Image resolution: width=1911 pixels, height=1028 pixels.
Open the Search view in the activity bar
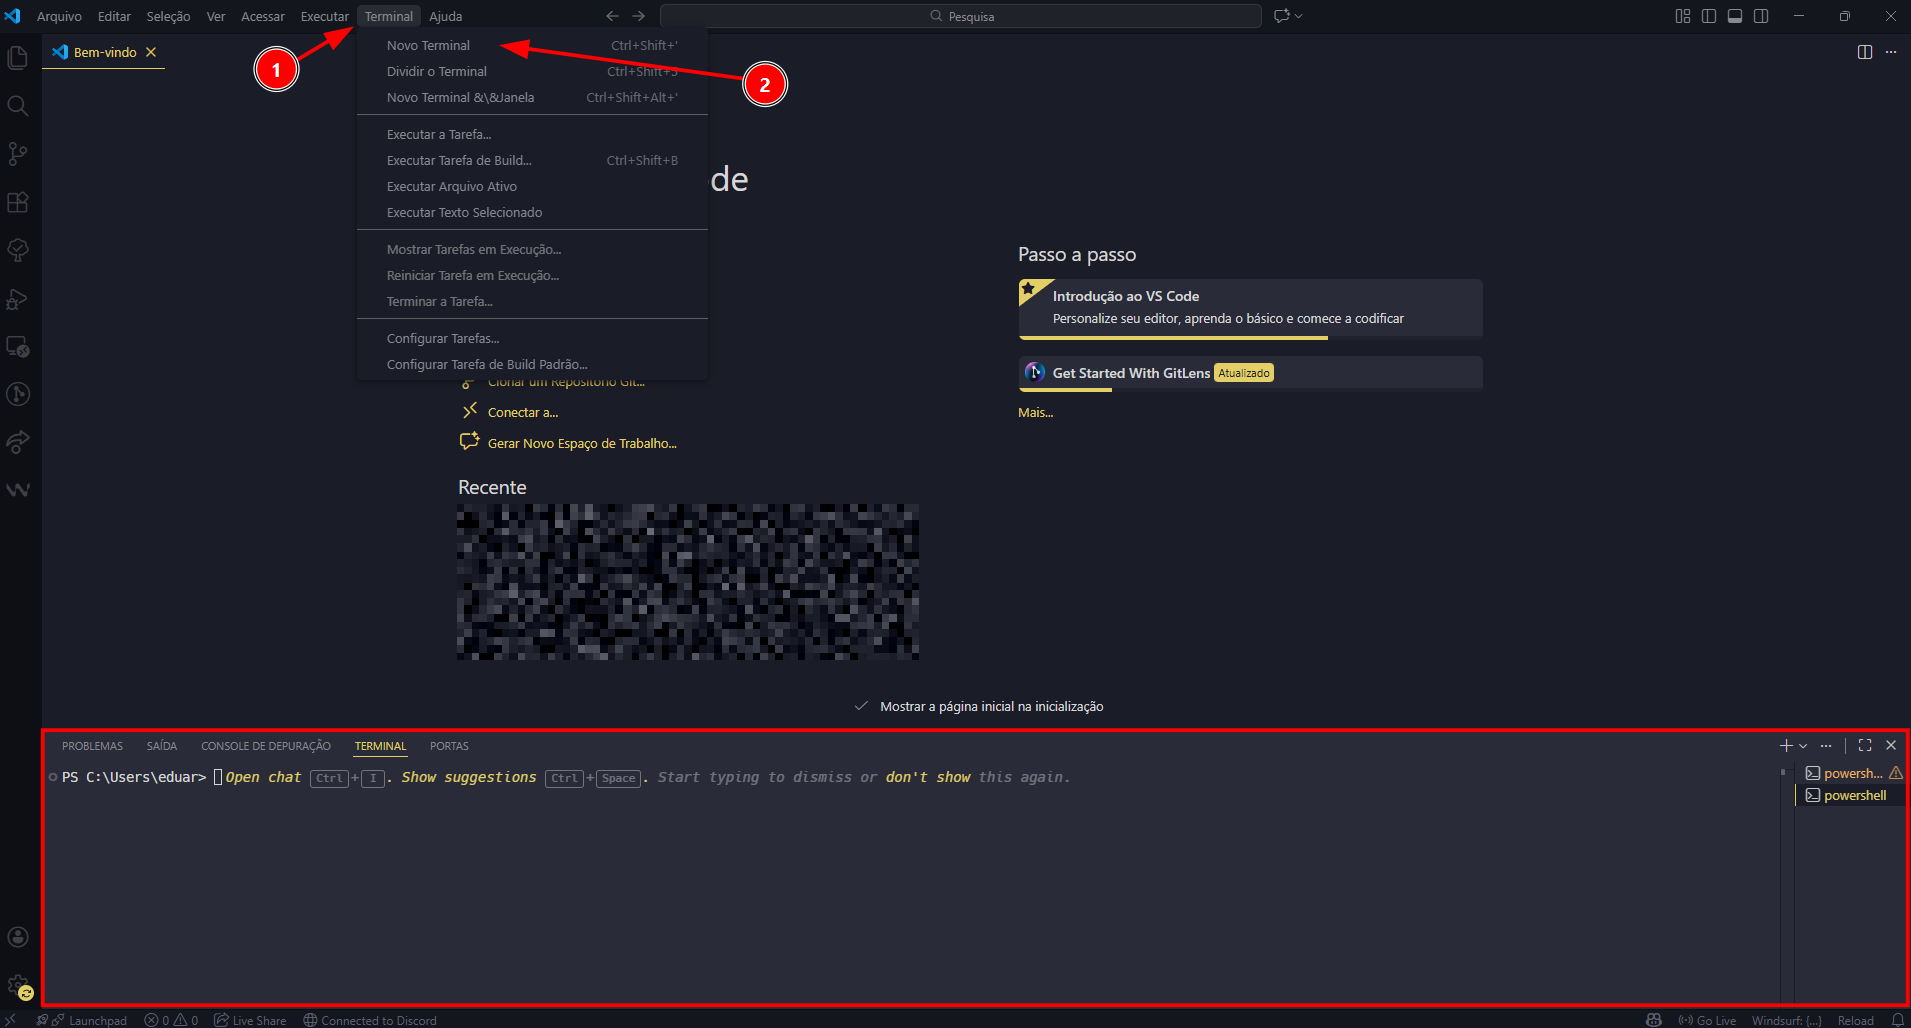click(18, 106)
